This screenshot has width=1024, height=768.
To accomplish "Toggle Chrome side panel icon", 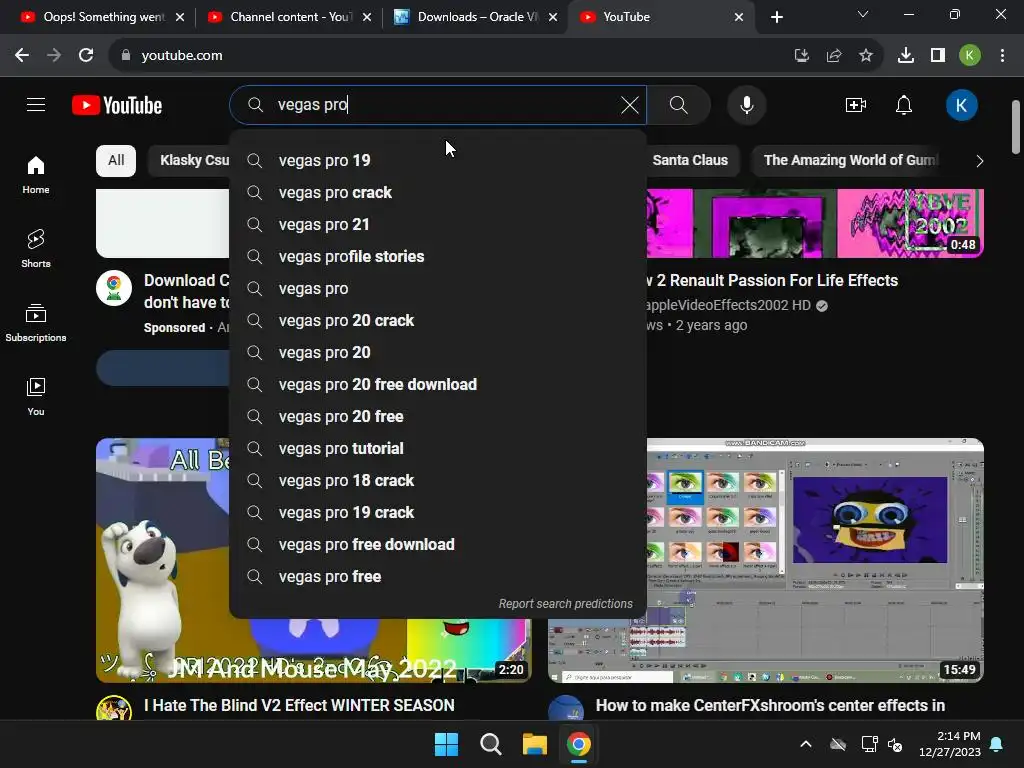I will (x=938, y=56).
